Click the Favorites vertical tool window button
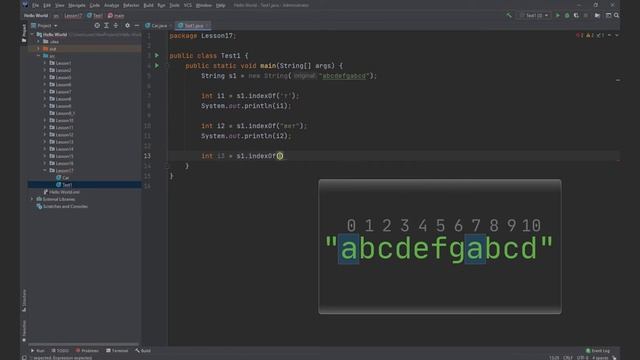Viewport: 640px width, 360px height. [x=24, y=331]
